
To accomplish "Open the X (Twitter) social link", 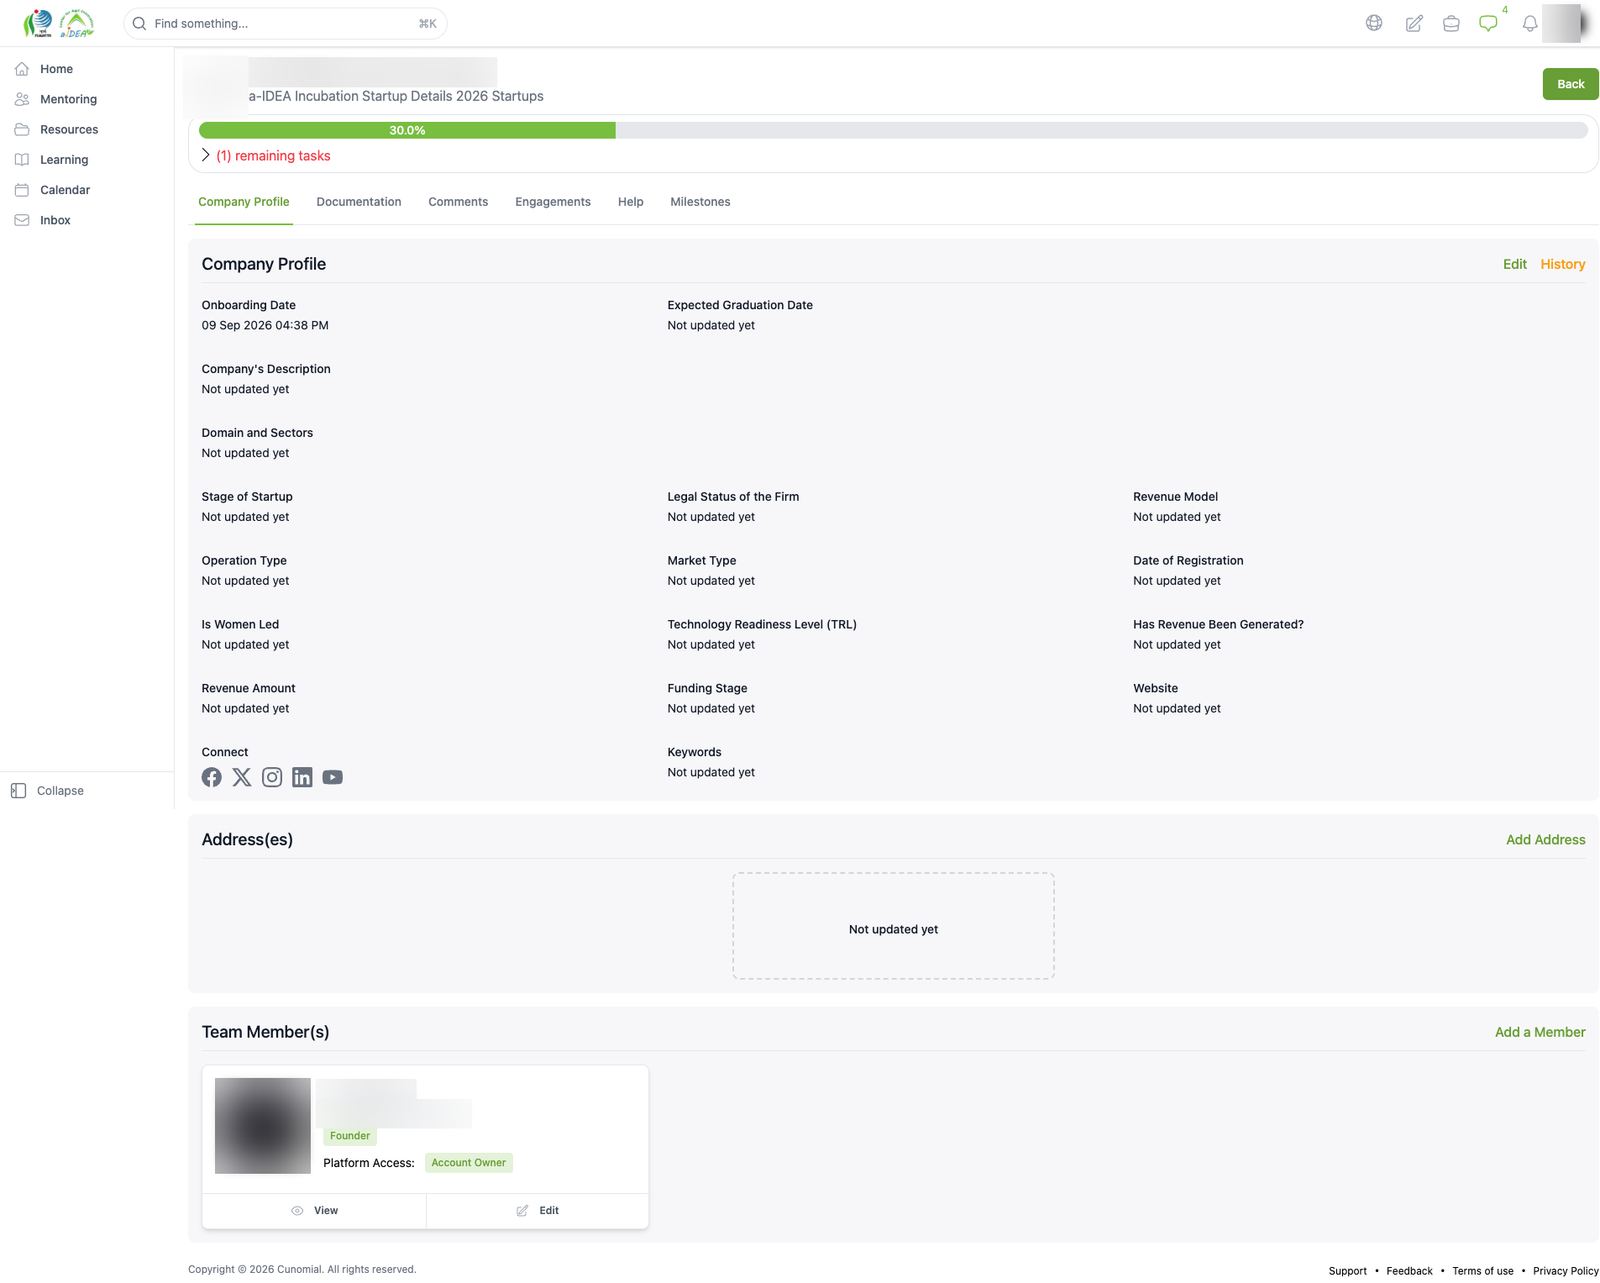I will pyautogui.click(x=242, y=777).
